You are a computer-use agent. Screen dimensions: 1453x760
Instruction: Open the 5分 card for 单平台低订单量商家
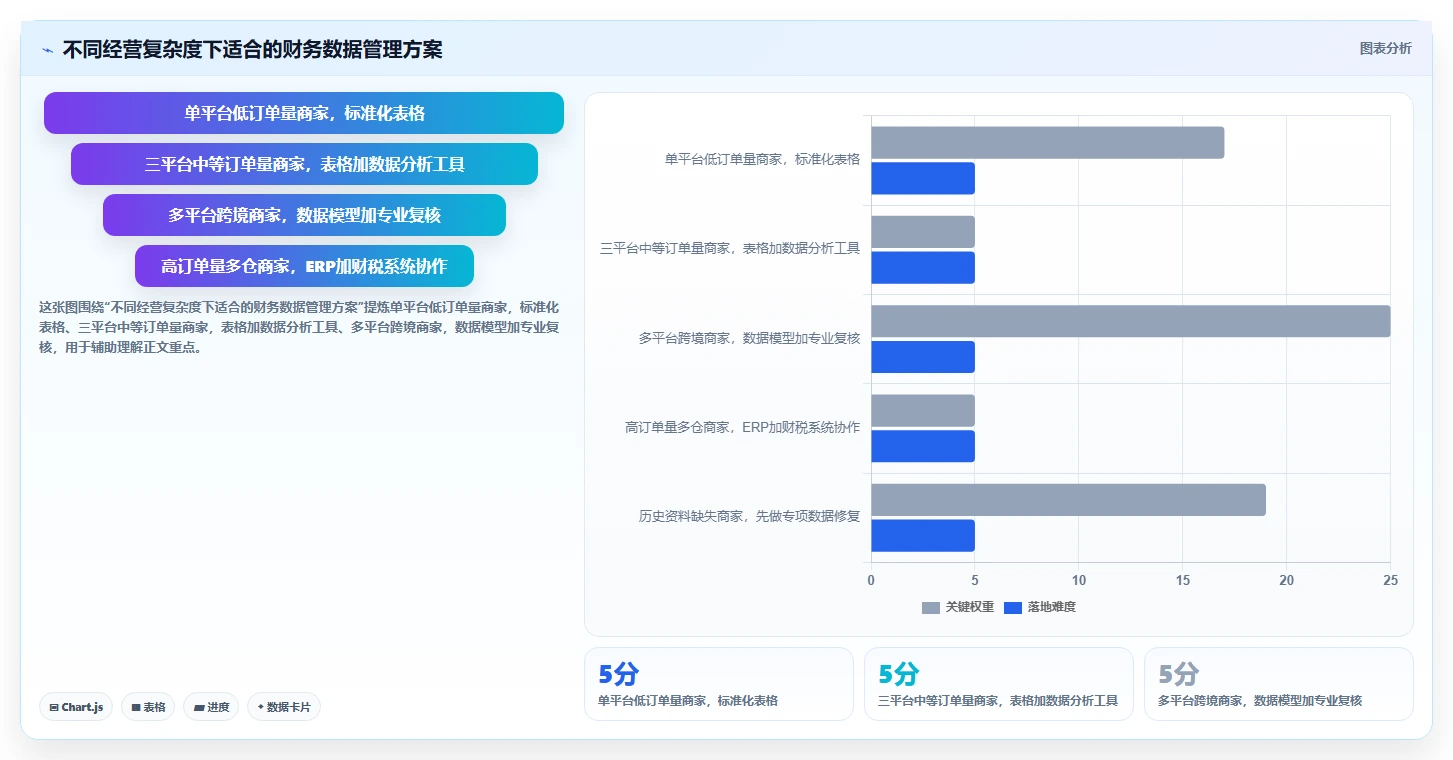point(719,684)
